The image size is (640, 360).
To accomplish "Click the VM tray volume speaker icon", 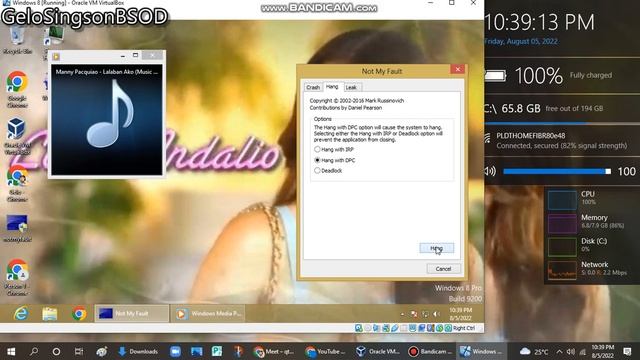I will pyautogui.click(x=436, y=313).
